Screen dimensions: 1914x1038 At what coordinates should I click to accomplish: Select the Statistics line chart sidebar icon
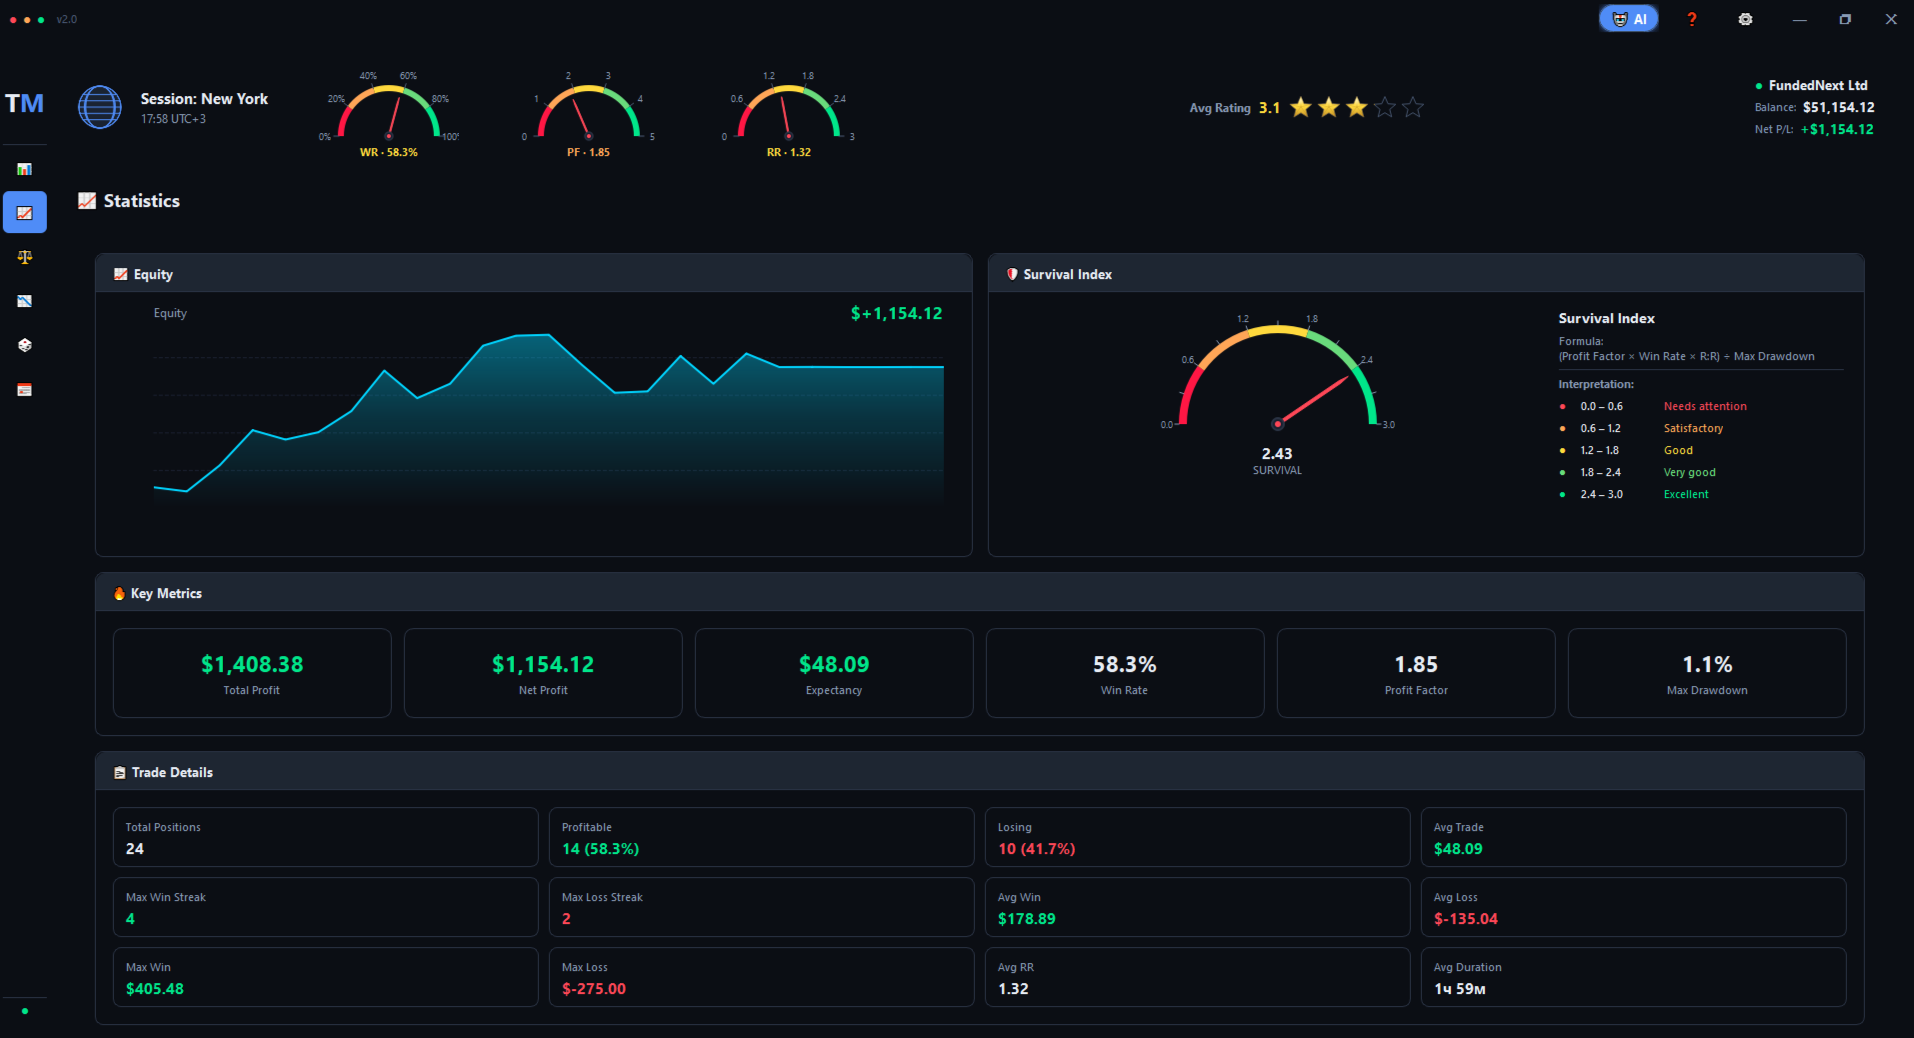[25, 213]
